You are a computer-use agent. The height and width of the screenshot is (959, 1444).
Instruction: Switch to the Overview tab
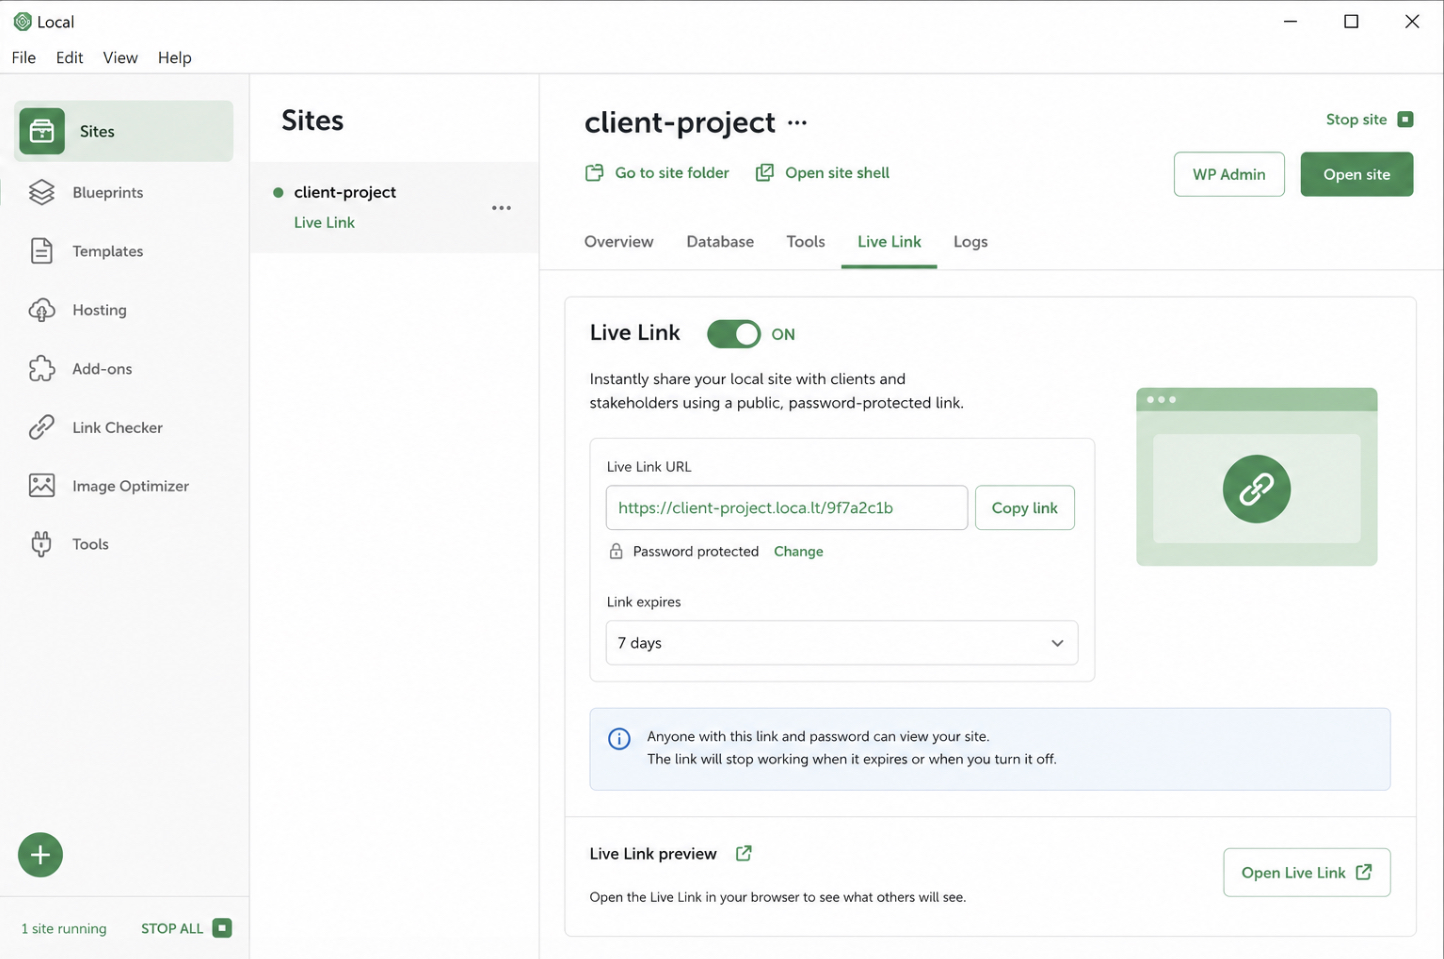(619, 242)
